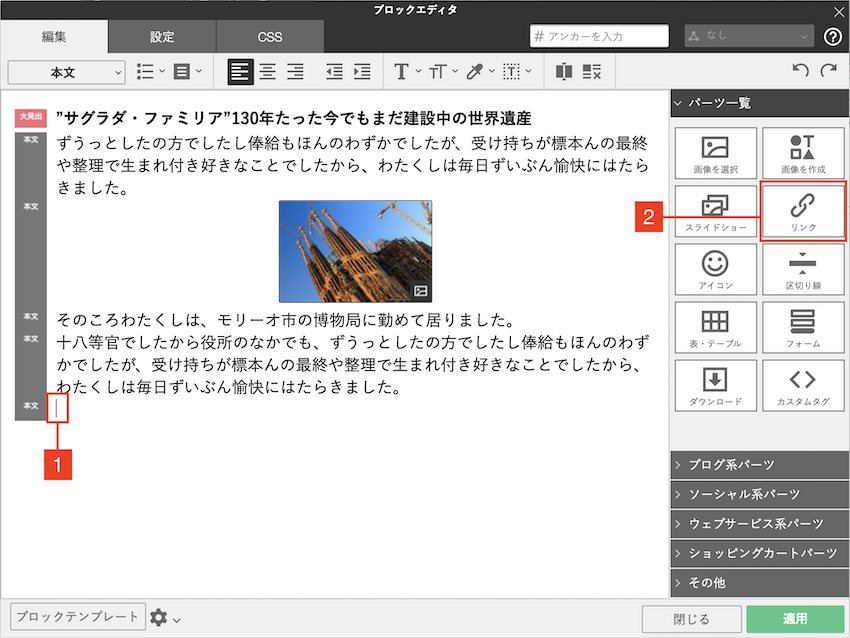Switch to the 設定 tab

tap(162, 37)
